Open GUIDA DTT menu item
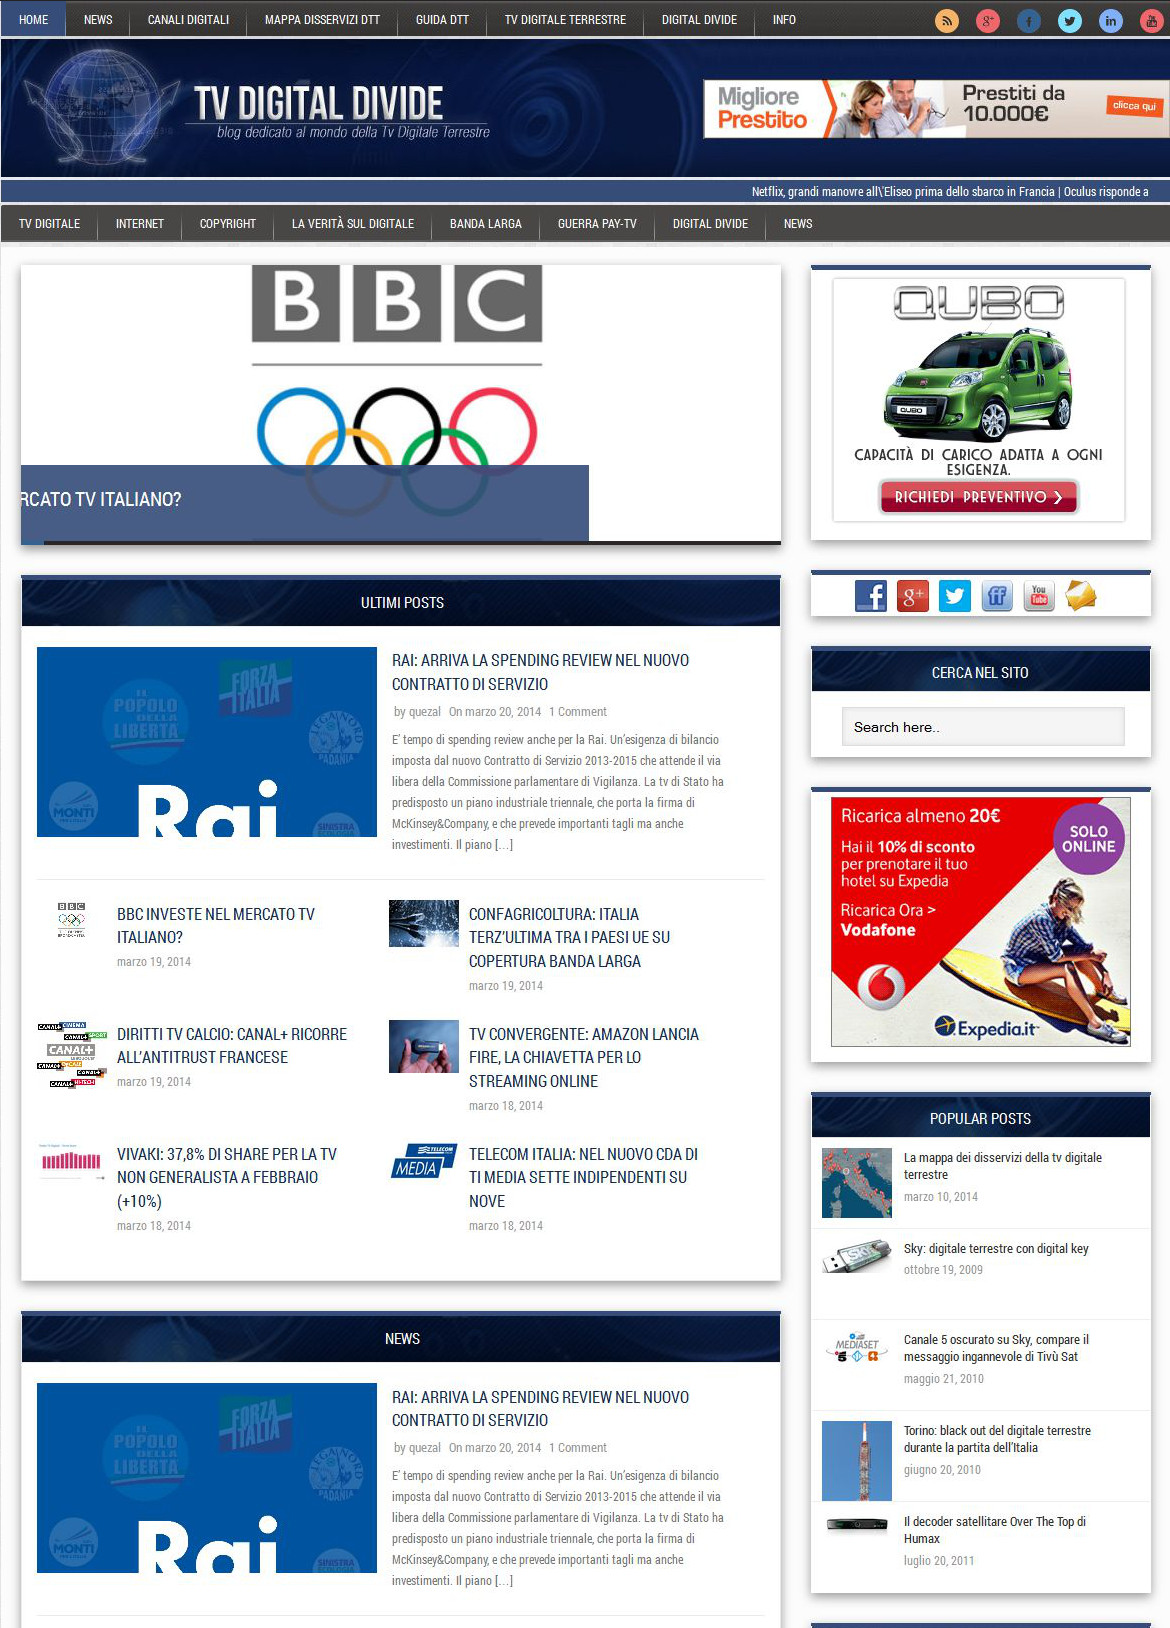 click(x=442, y=20)
